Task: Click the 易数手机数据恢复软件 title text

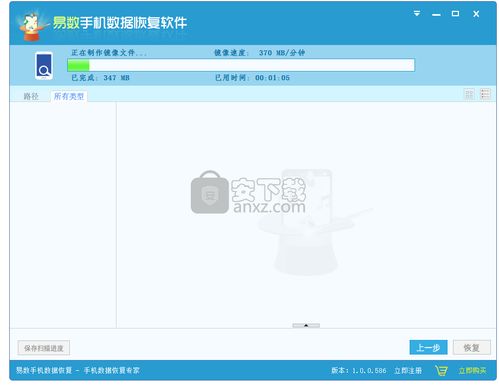Action: pos(120,23)
